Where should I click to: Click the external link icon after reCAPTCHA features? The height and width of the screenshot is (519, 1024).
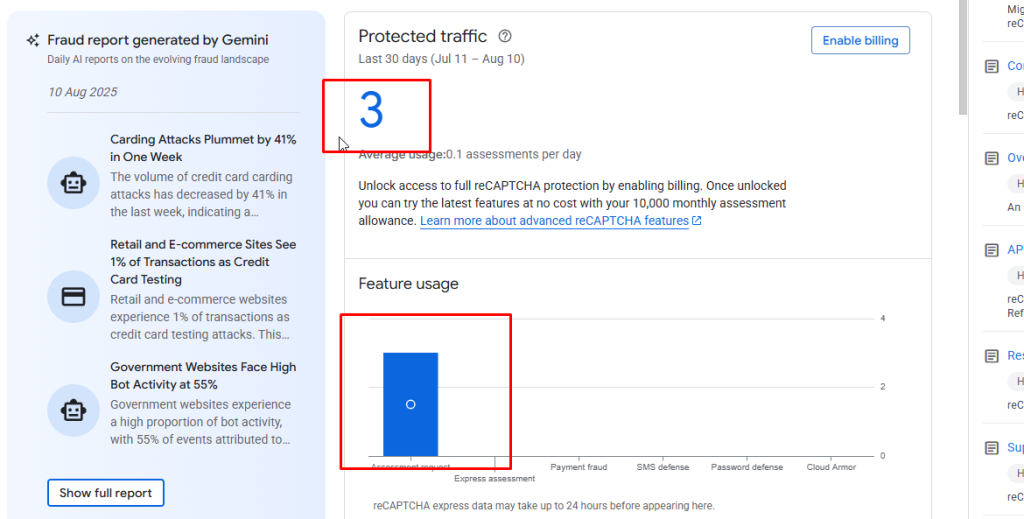(x=697, y=221)
